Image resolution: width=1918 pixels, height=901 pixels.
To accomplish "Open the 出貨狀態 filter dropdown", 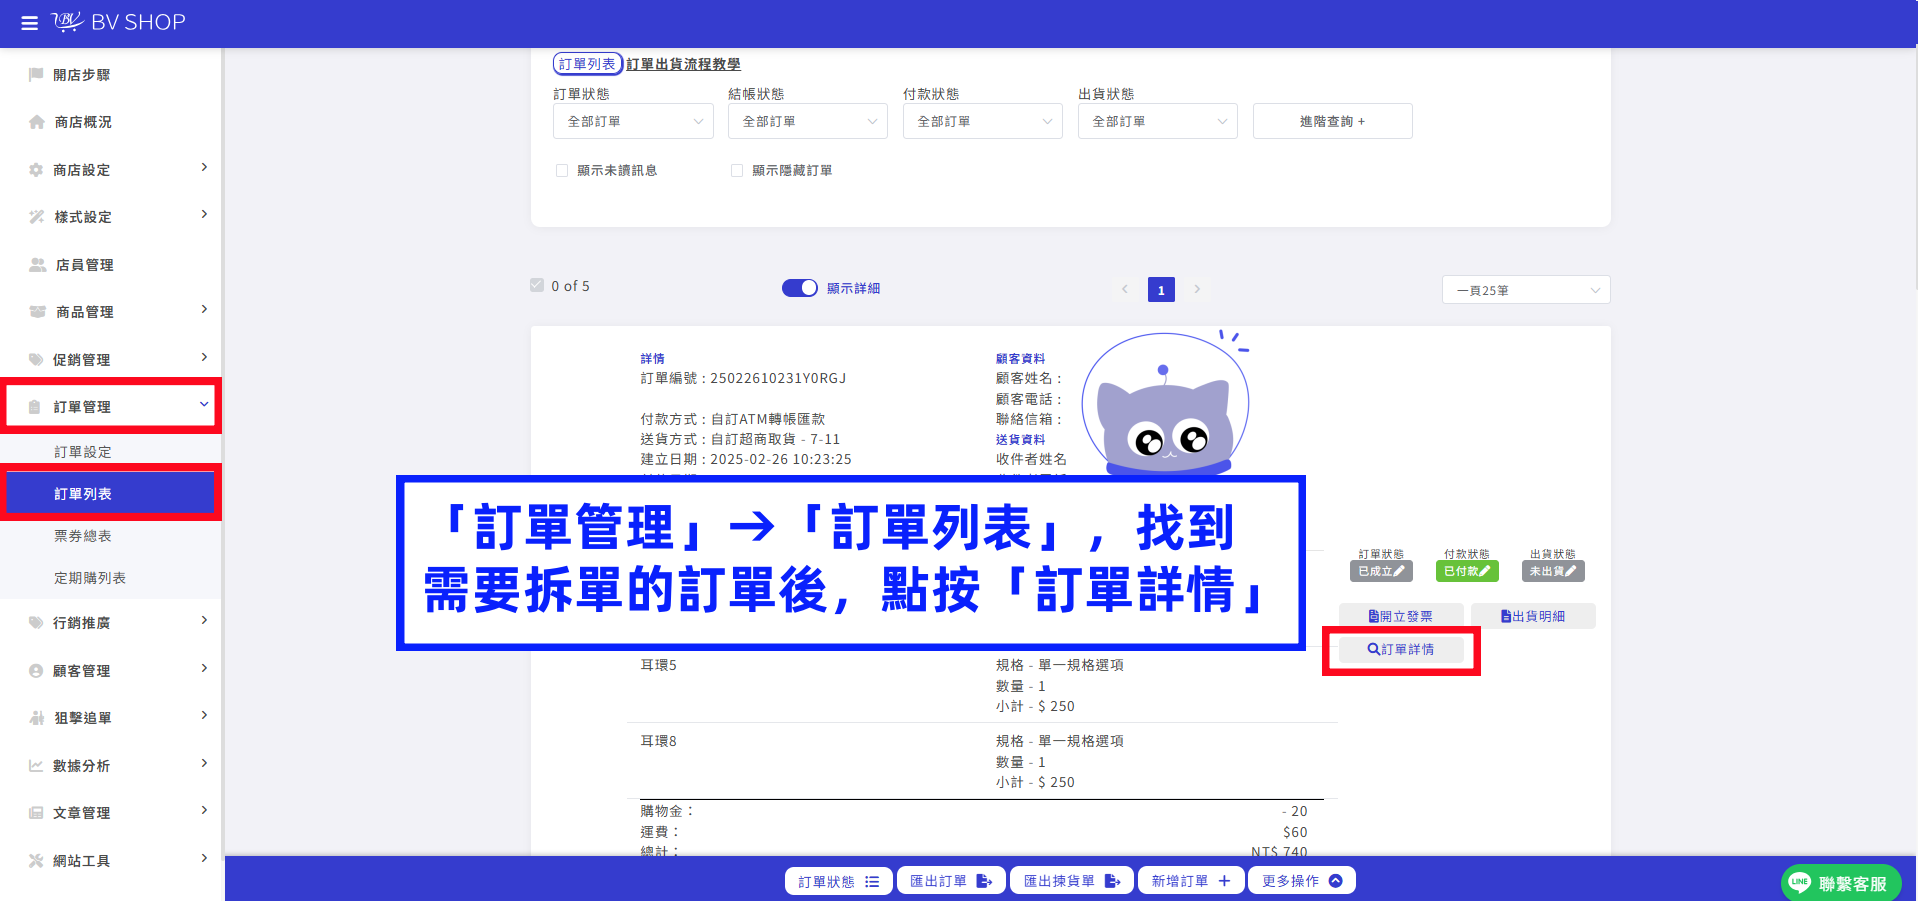I will click(x=1158, y=121).
